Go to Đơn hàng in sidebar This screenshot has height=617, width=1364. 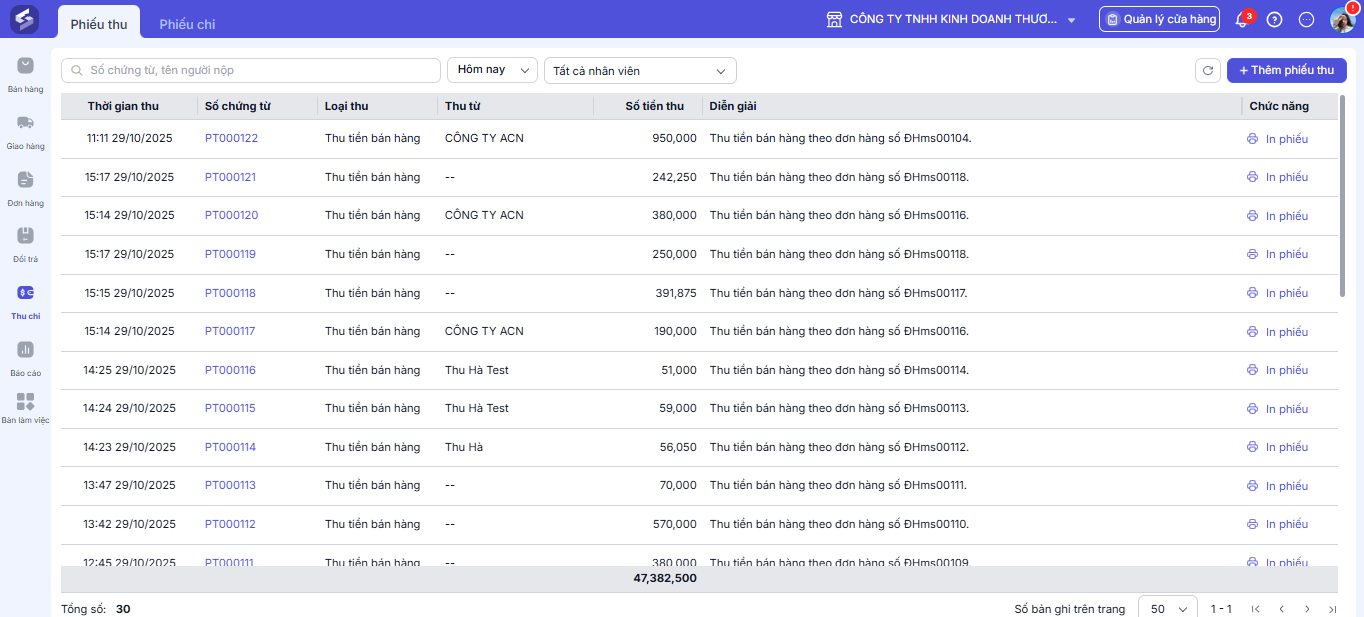[25, 180]
